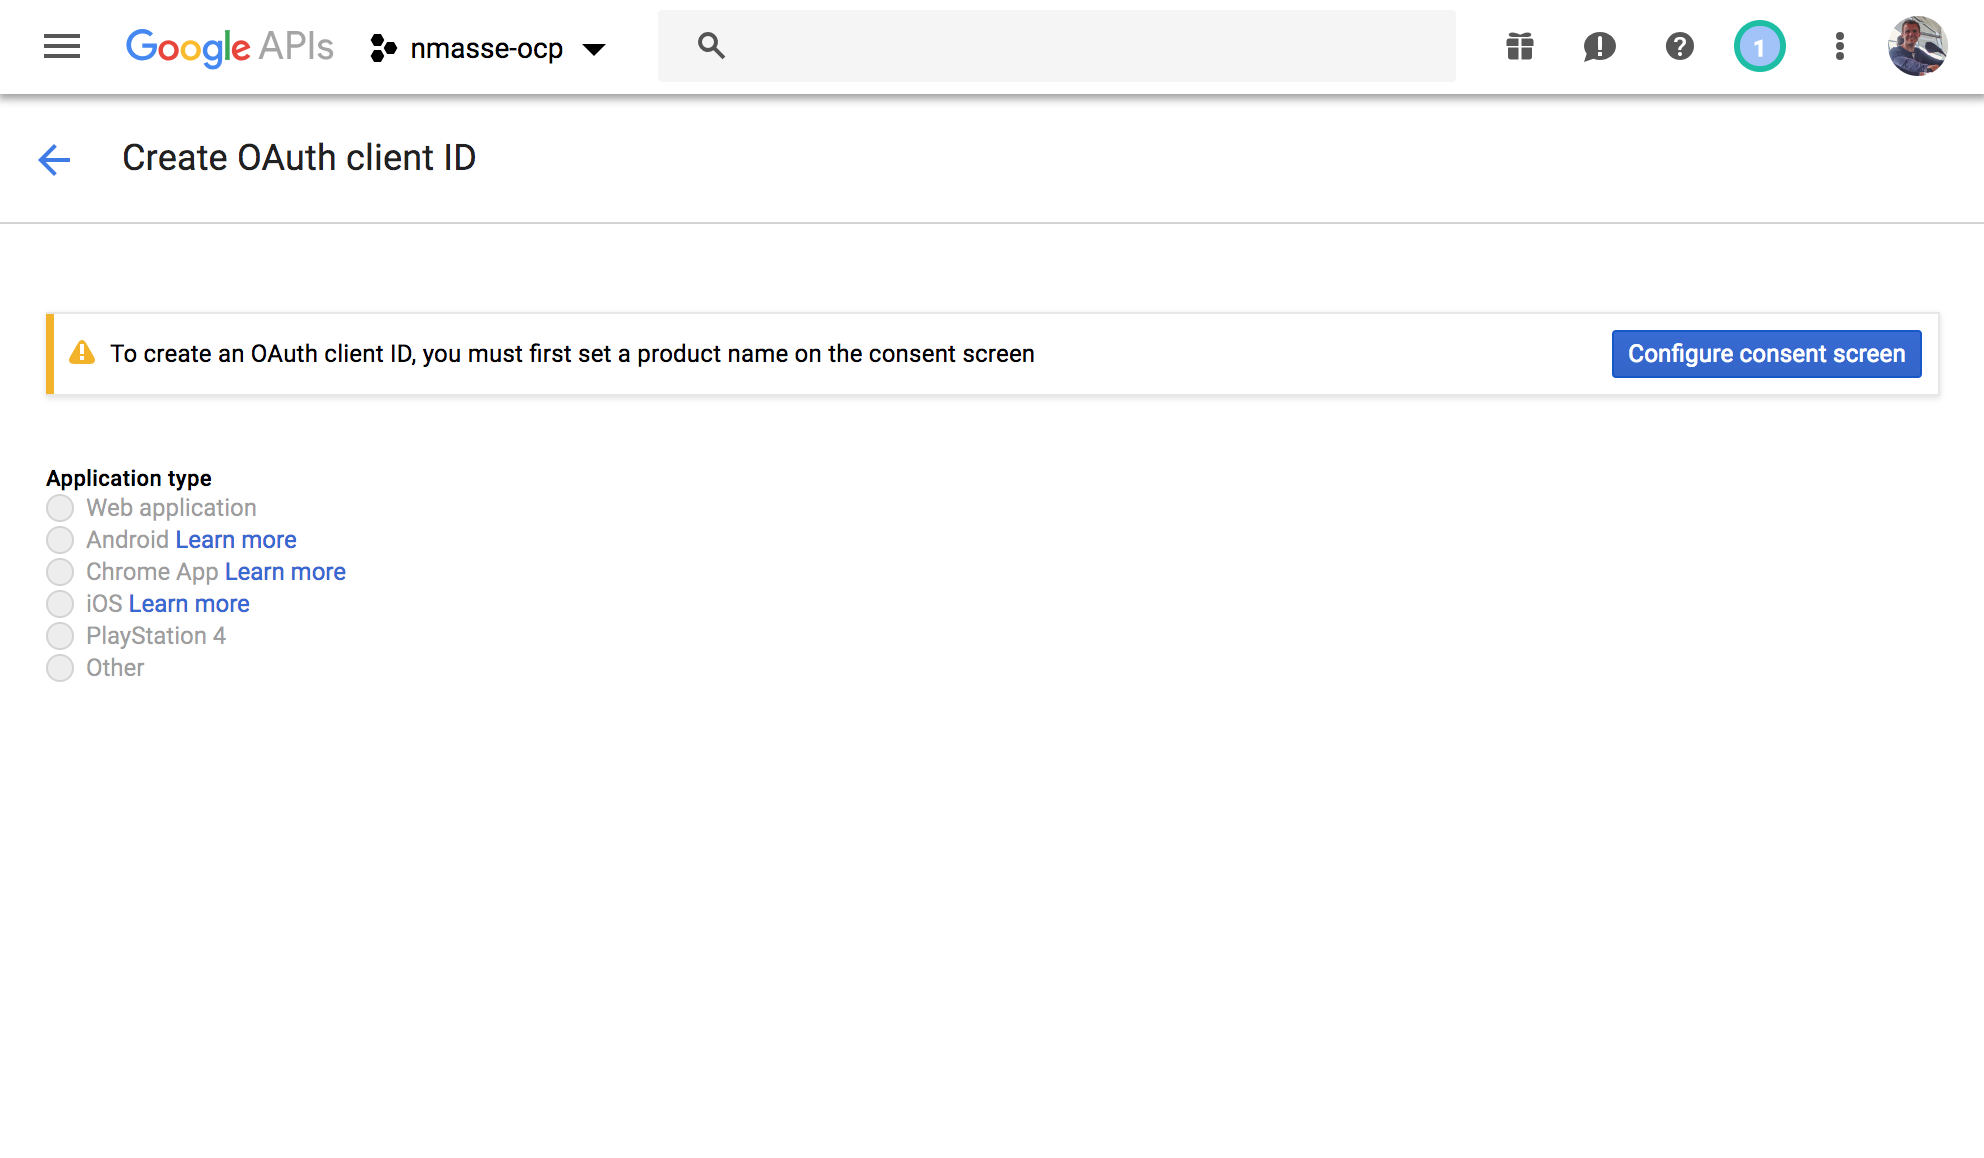
Task: Open the navigation hamburger menu
Action: click(62, 46)
